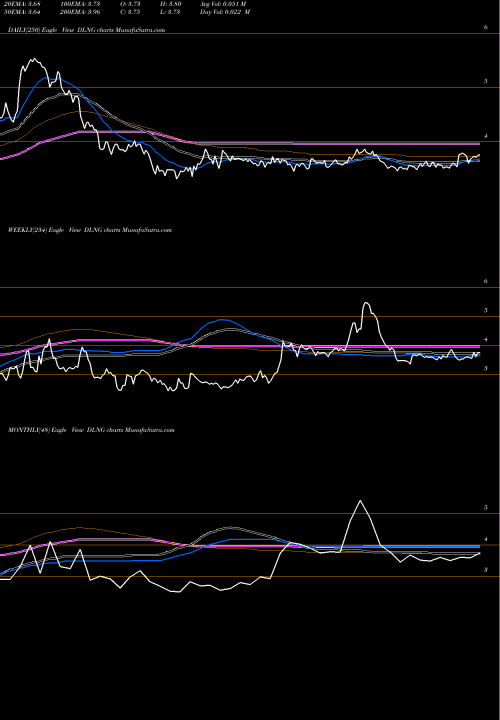Click price label 4 on daily chart axis
The width and height of the screenshot is (500, 720).
[x=485, y=136]
